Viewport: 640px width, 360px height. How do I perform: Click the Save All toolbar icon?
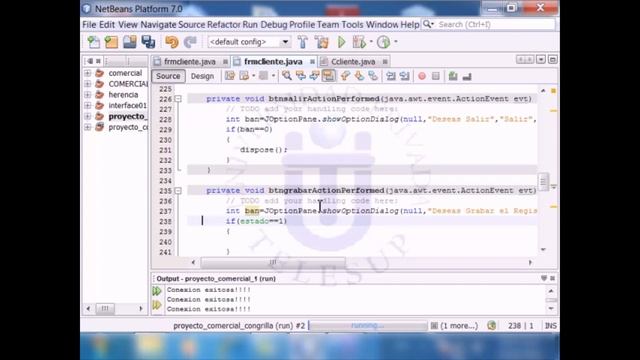148,42
